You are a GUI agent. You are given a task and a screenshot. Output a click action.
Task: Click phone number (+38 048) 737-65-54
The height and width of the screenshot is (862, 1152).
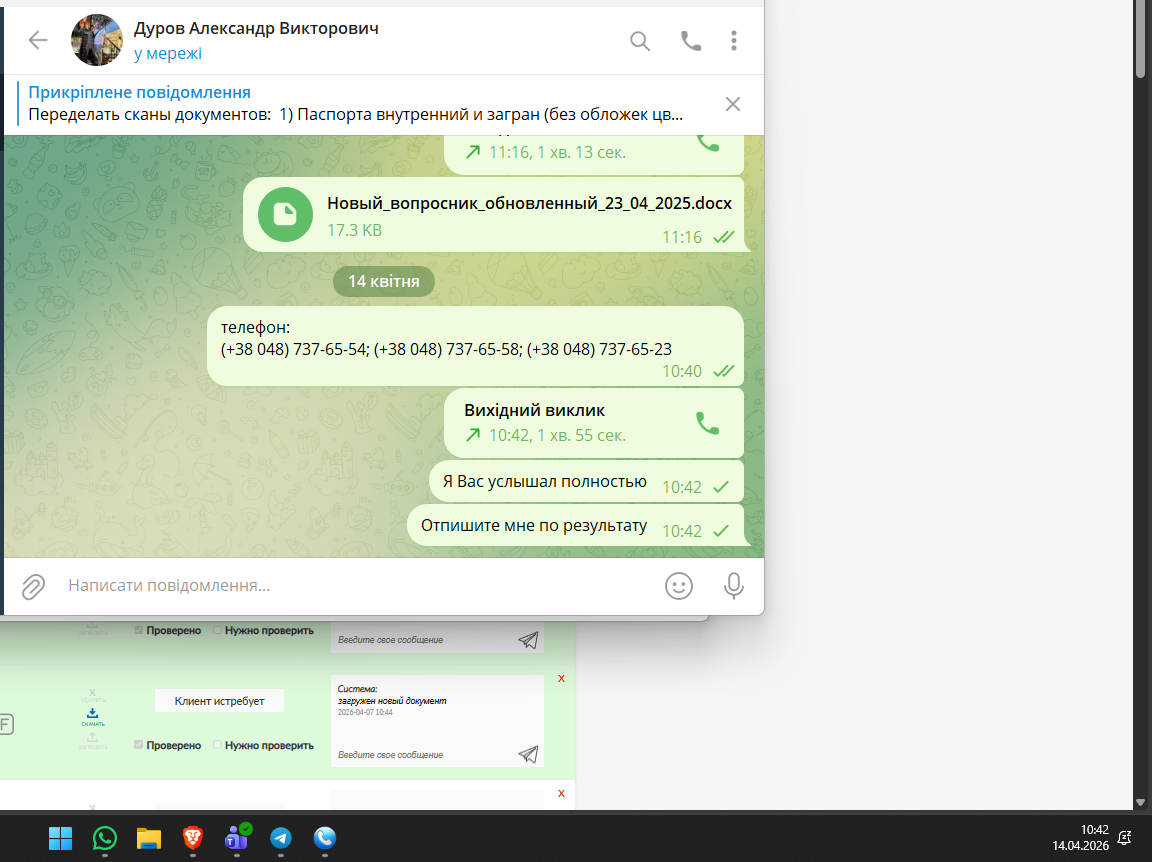(x=294, y=349)
